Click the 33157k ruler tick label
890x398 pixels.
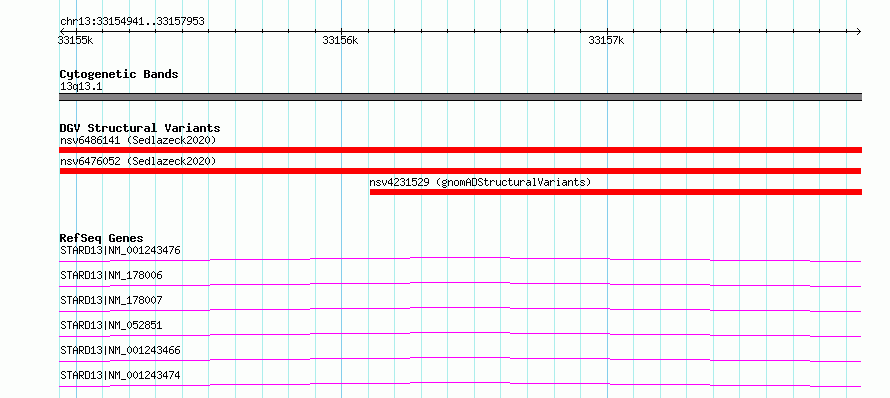(x=606, y=40)
